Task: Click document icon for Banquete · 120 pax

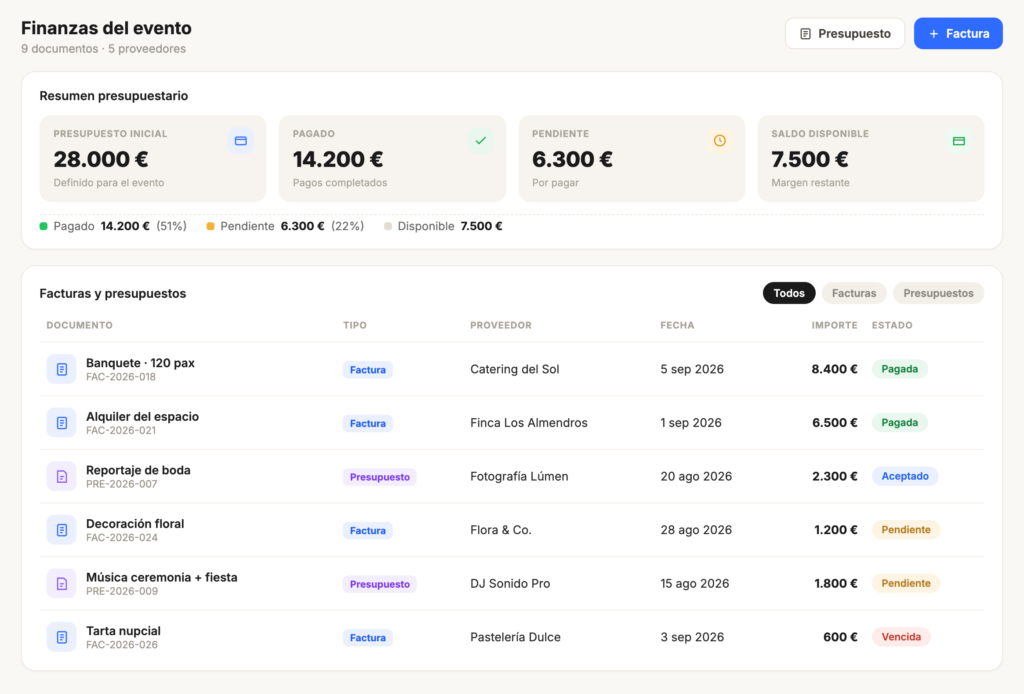Action: click(x=61, y=370)
